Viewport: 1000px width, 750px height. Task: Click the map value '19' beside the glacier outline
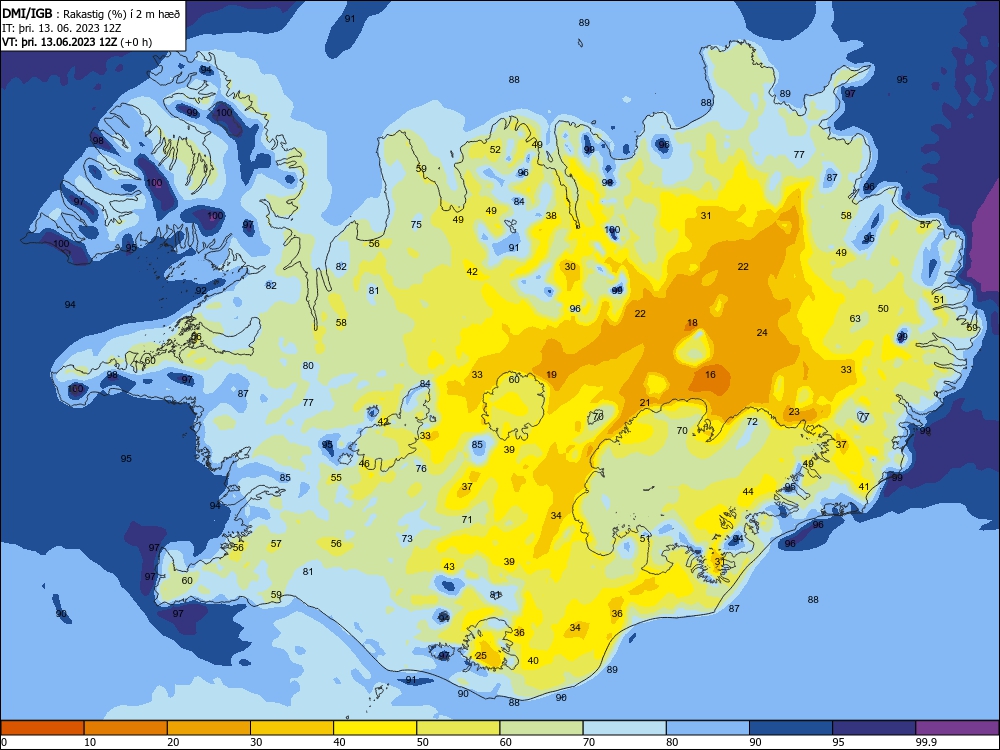[x=552, y=374]
